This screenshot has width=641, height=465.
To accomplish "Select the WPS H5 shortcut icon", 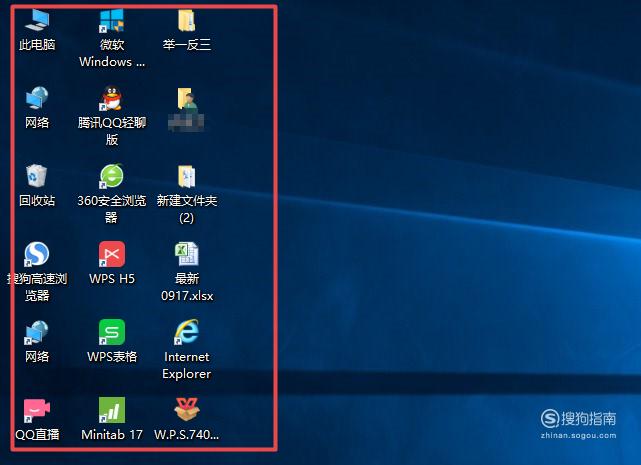I will pos(112,254).
